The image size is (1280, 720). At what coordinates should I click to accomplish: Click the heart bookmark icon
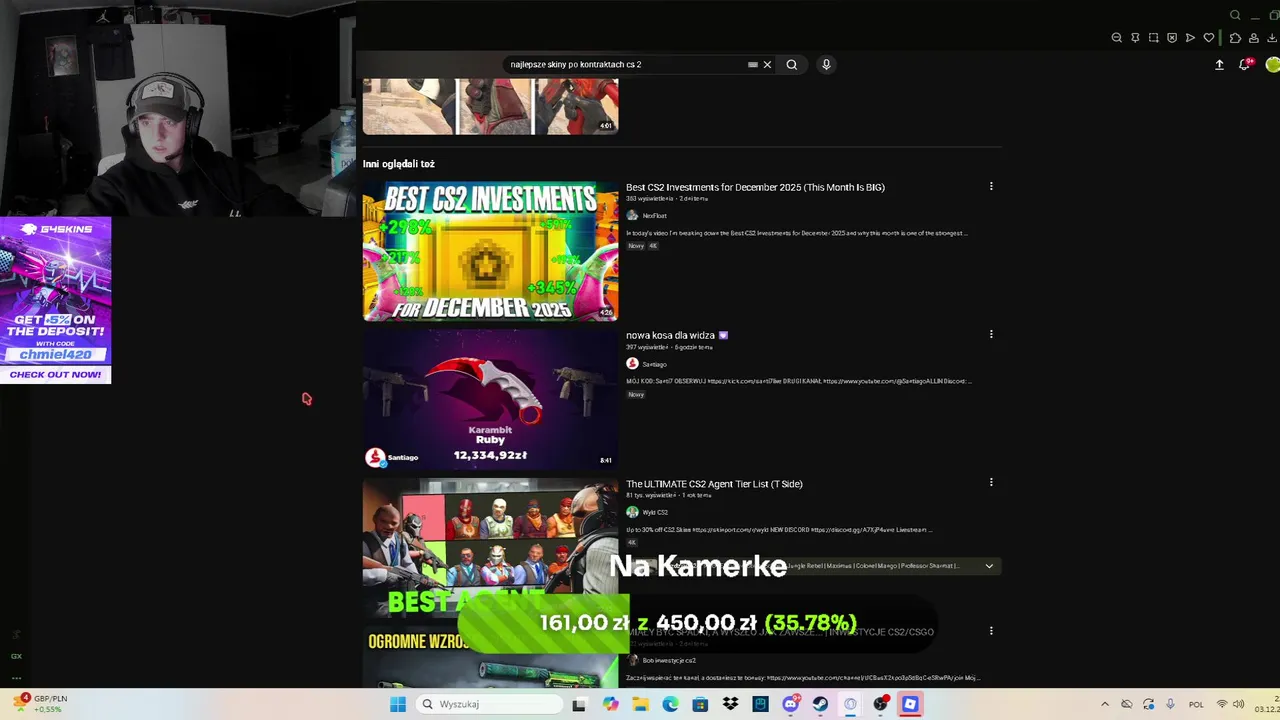click(1209, 38)
